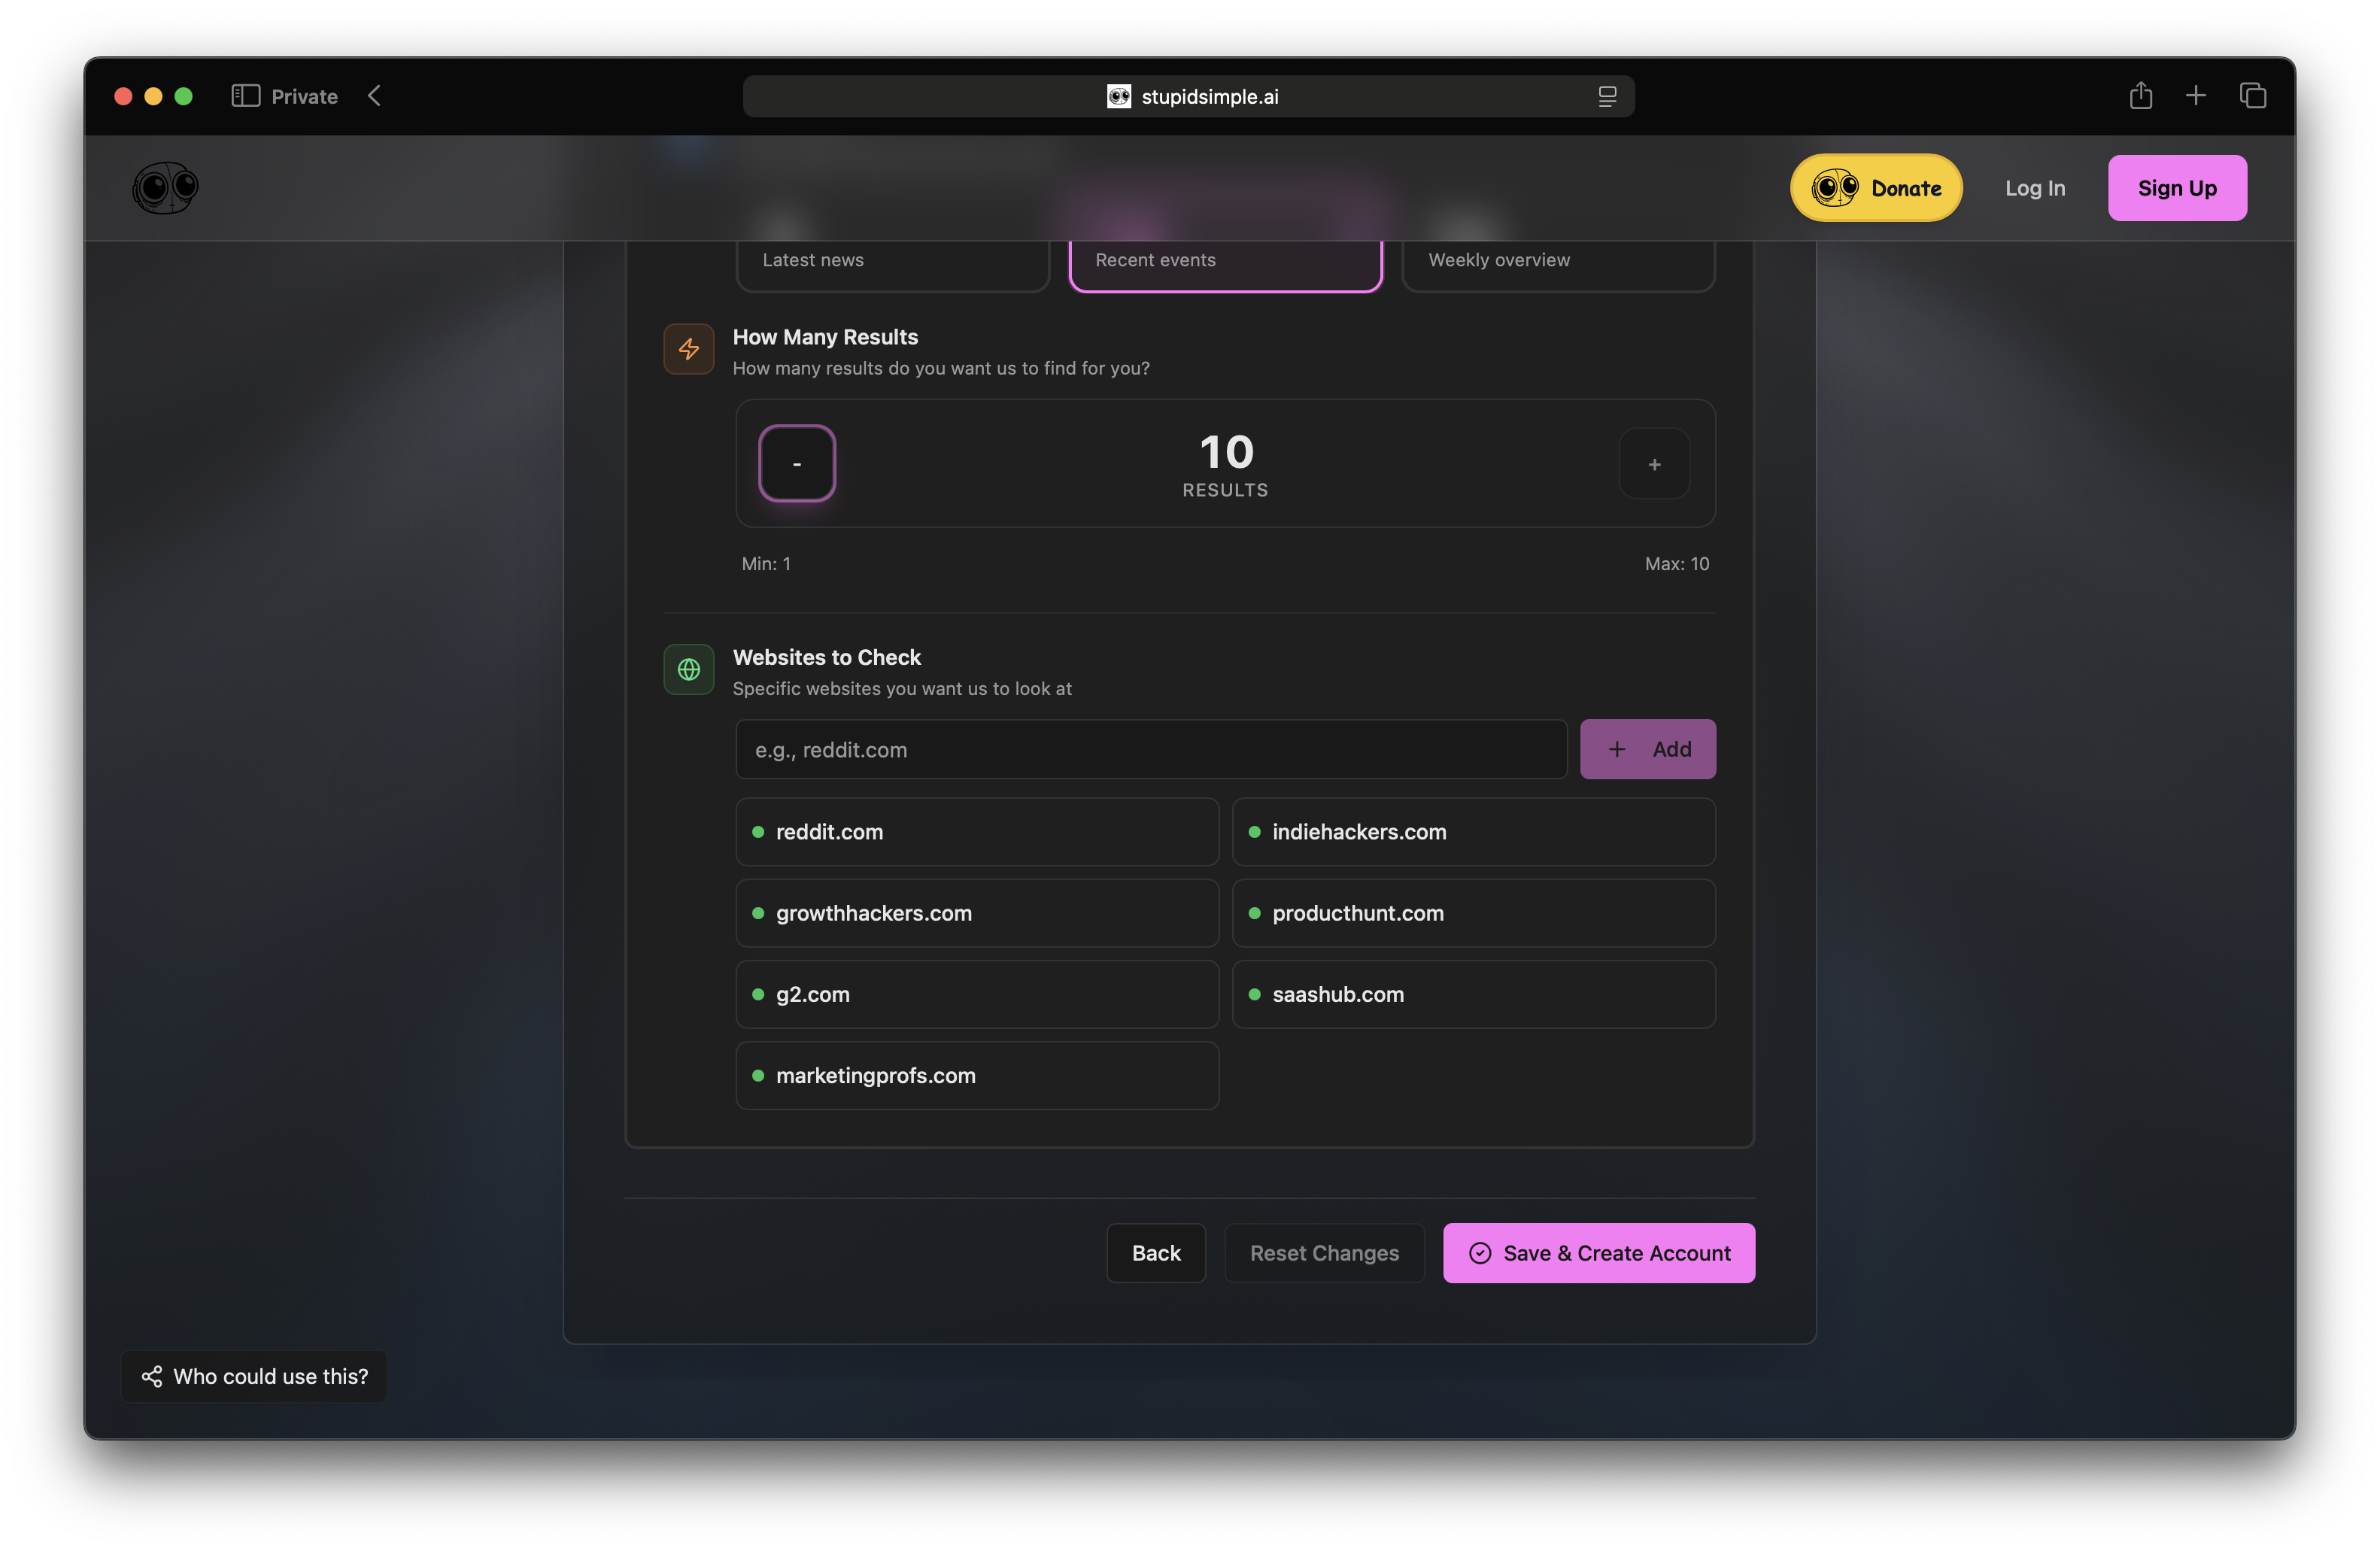Click the website input field
This screenshot has width=2380, height=1551.
(1150, 749)
